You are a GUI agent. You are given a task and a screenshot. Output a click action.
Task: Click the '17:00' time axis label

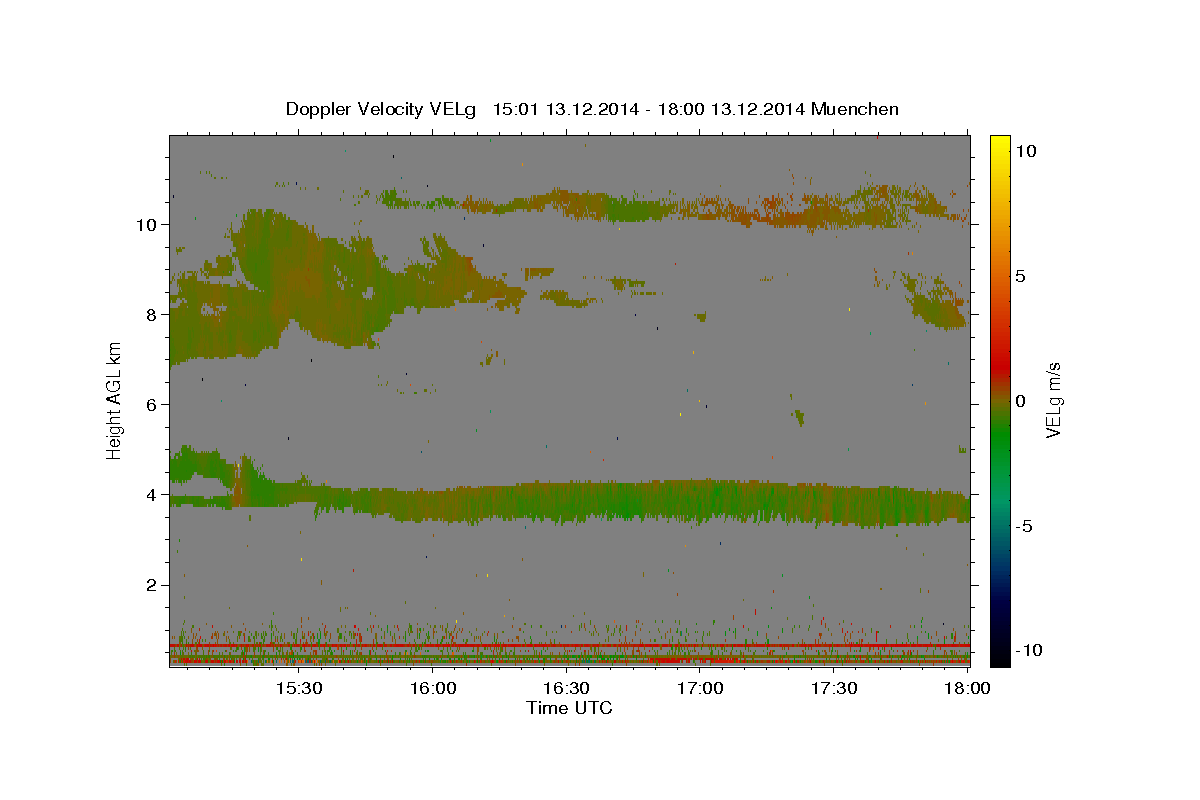point(700,688)
